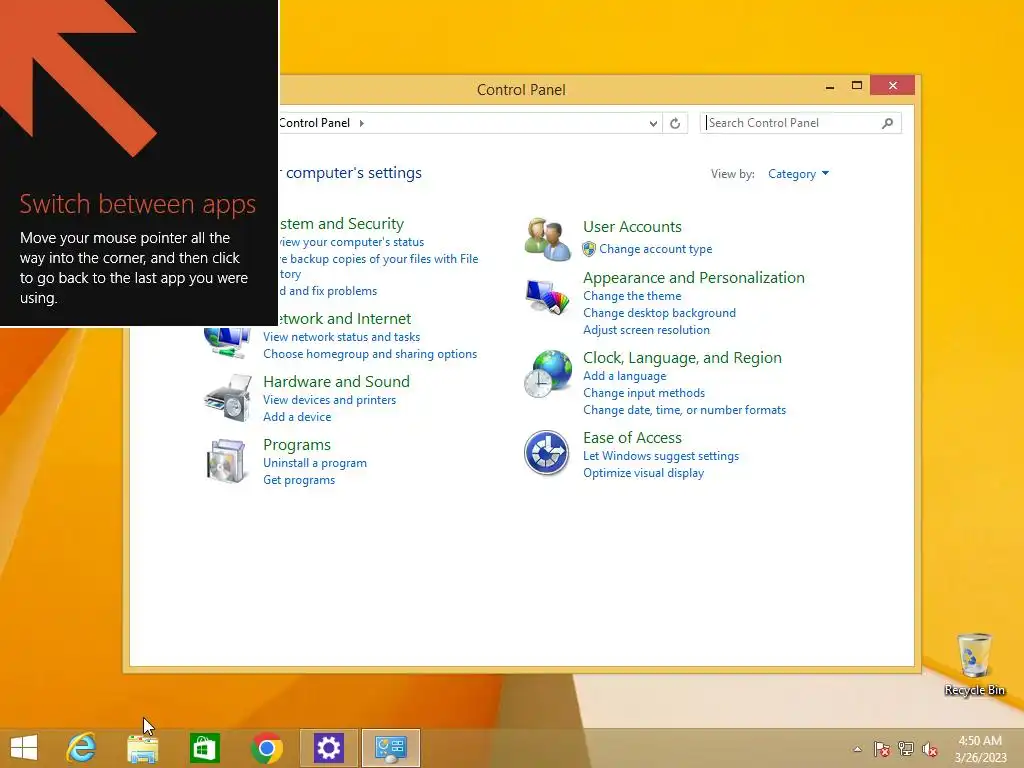Image resolution: width=1024 pixels, height=768 pixels.
Task: Click View network status and tasks
Action: [342, 337]
